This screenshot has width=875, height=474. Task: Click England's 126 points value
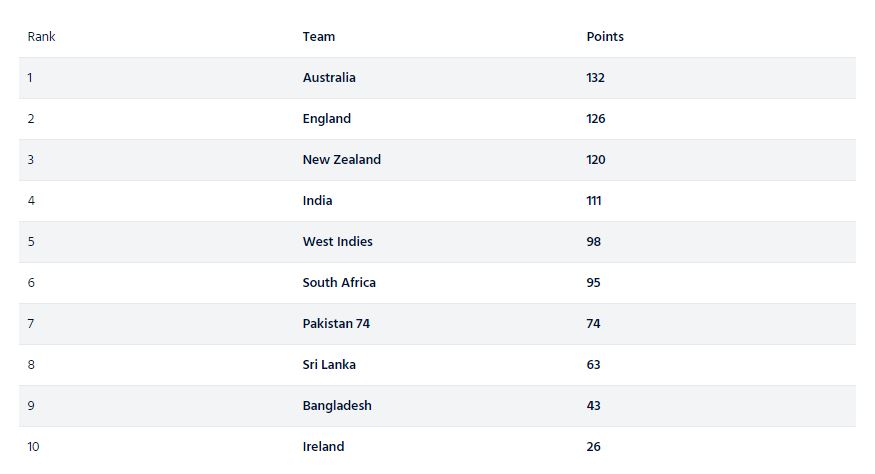click(595, 119)
